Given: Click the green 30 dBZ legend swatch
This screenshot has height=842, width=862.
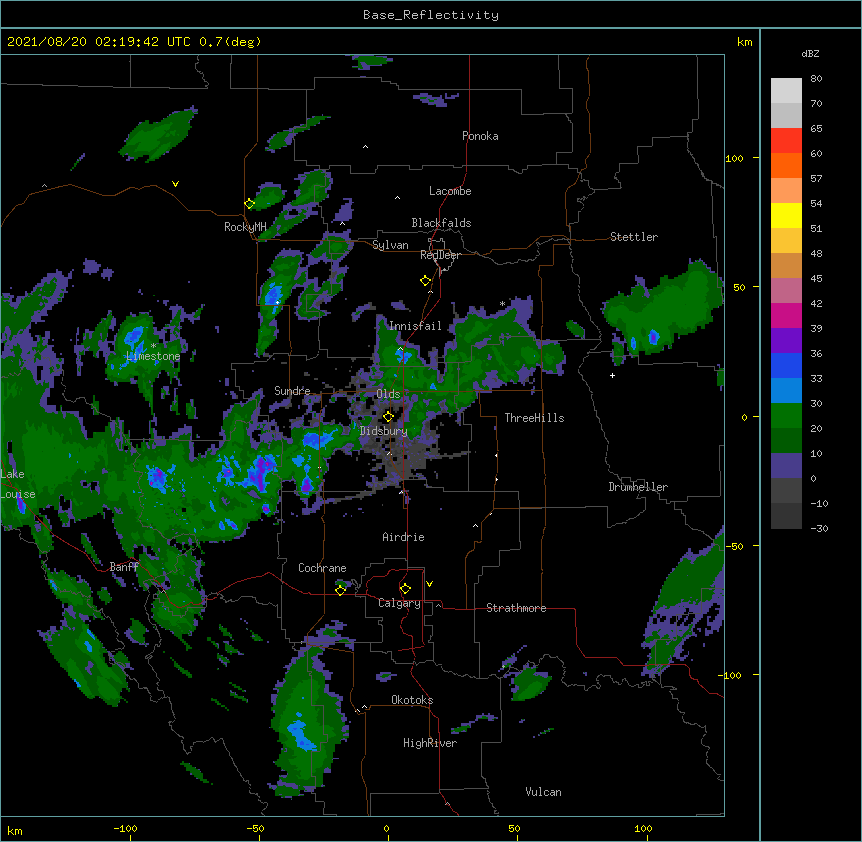Looking at the screenshot, I should (x=786, y=416).
